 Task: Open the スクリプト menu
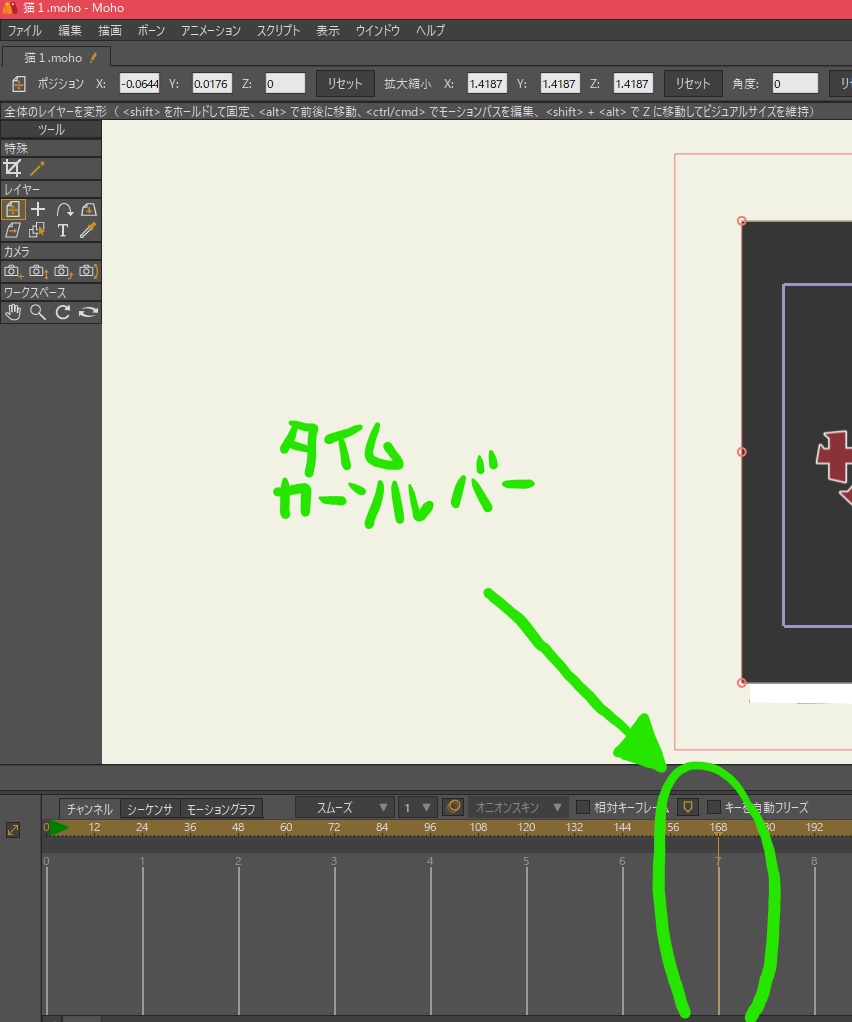pyautogui.click(x=278, y=30)
